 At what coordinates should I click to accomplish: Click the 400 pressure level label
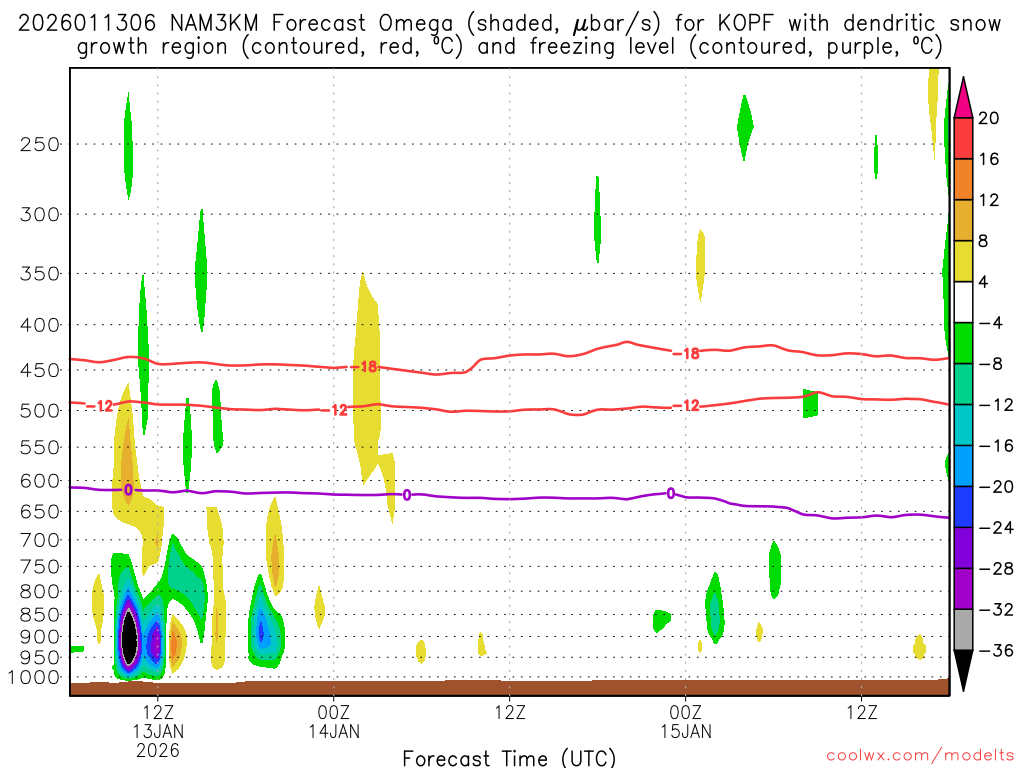point(40,325)
